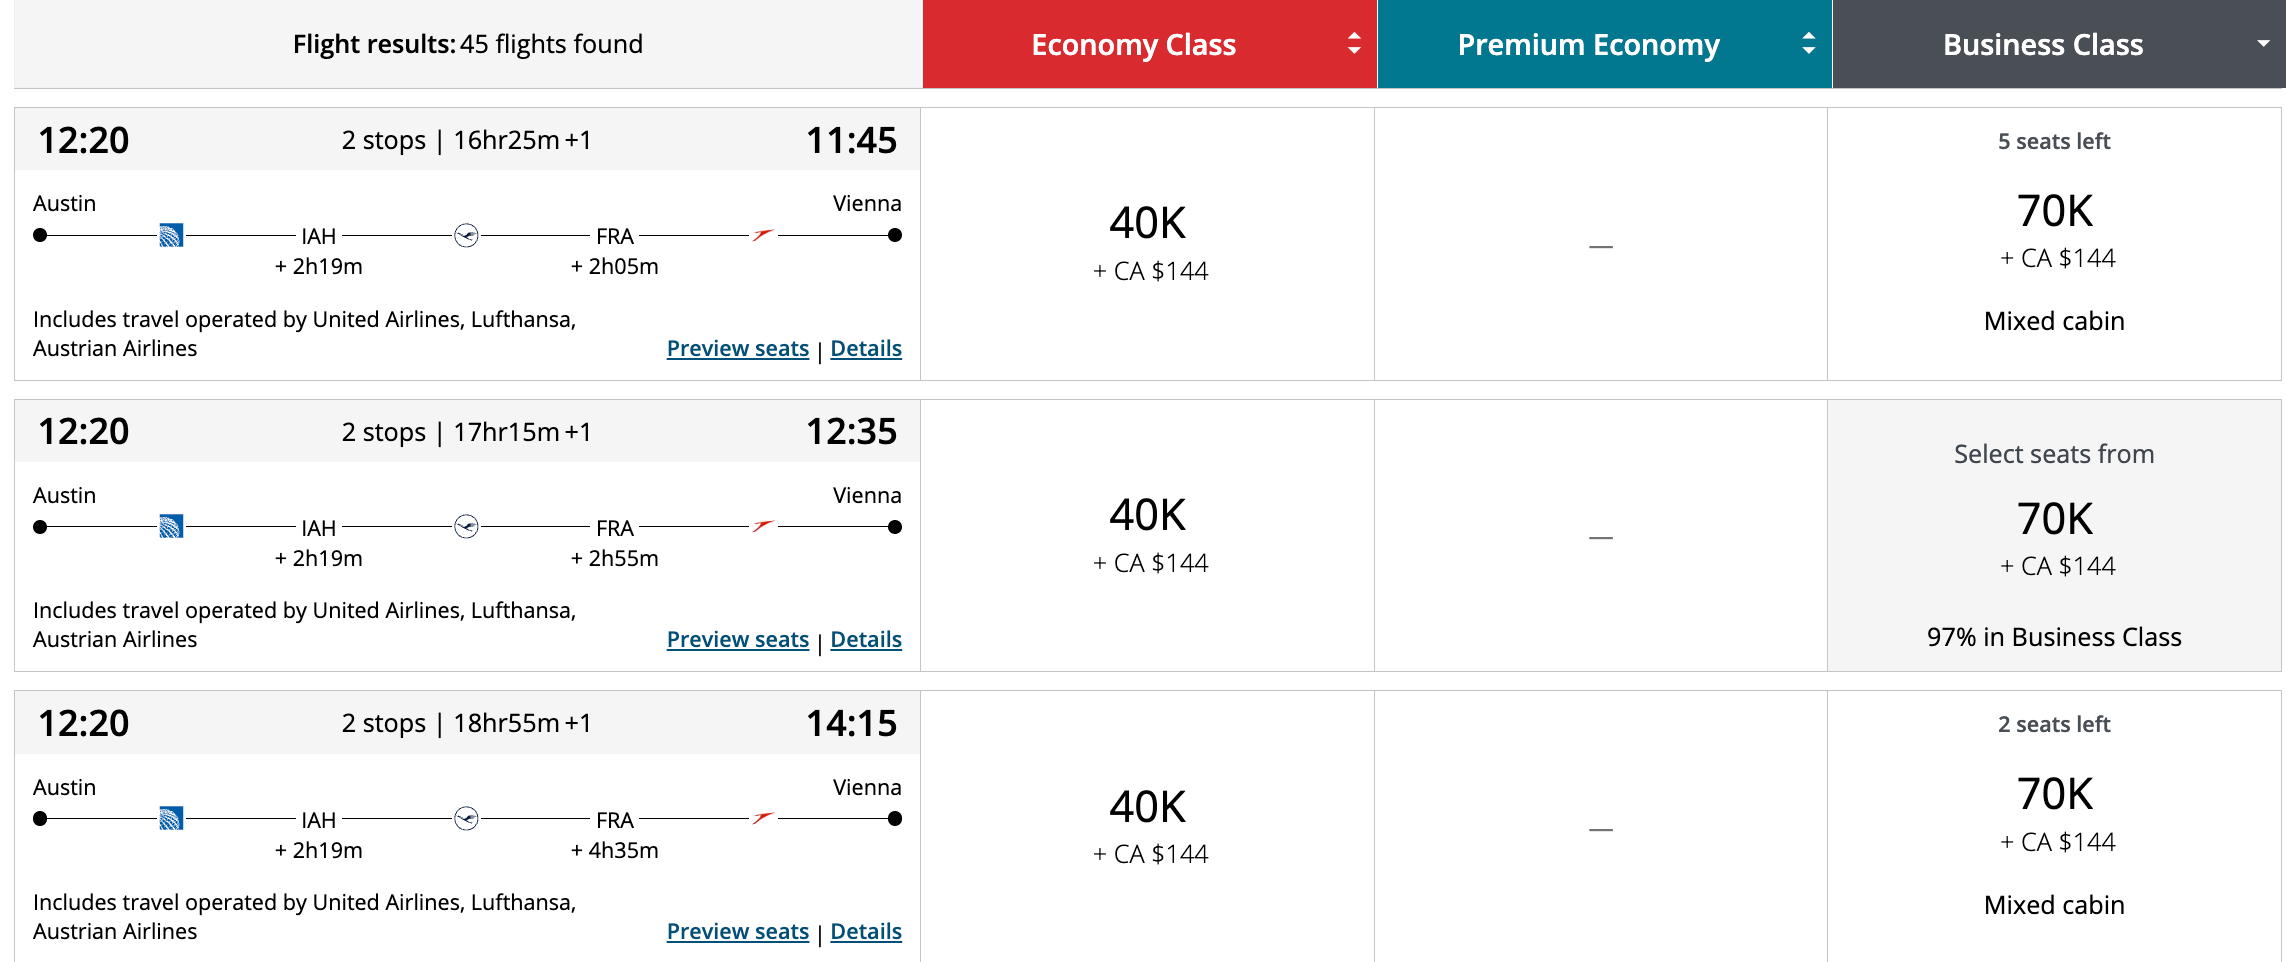Viewport: 2286px width, 962px height.
Task: Click Lufthansa logo on the 11:45 arrival flight
Action: (x=466, y=236)
